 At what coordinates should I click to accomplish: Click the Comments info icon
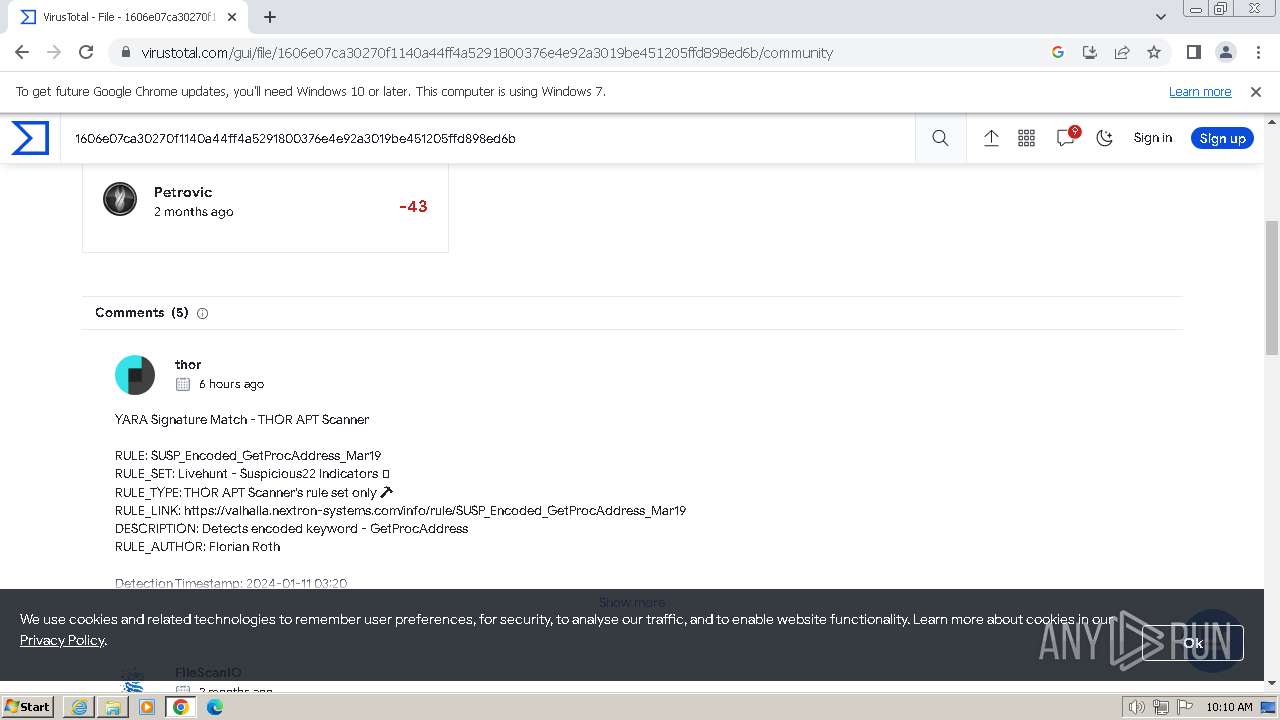point(202,313)
